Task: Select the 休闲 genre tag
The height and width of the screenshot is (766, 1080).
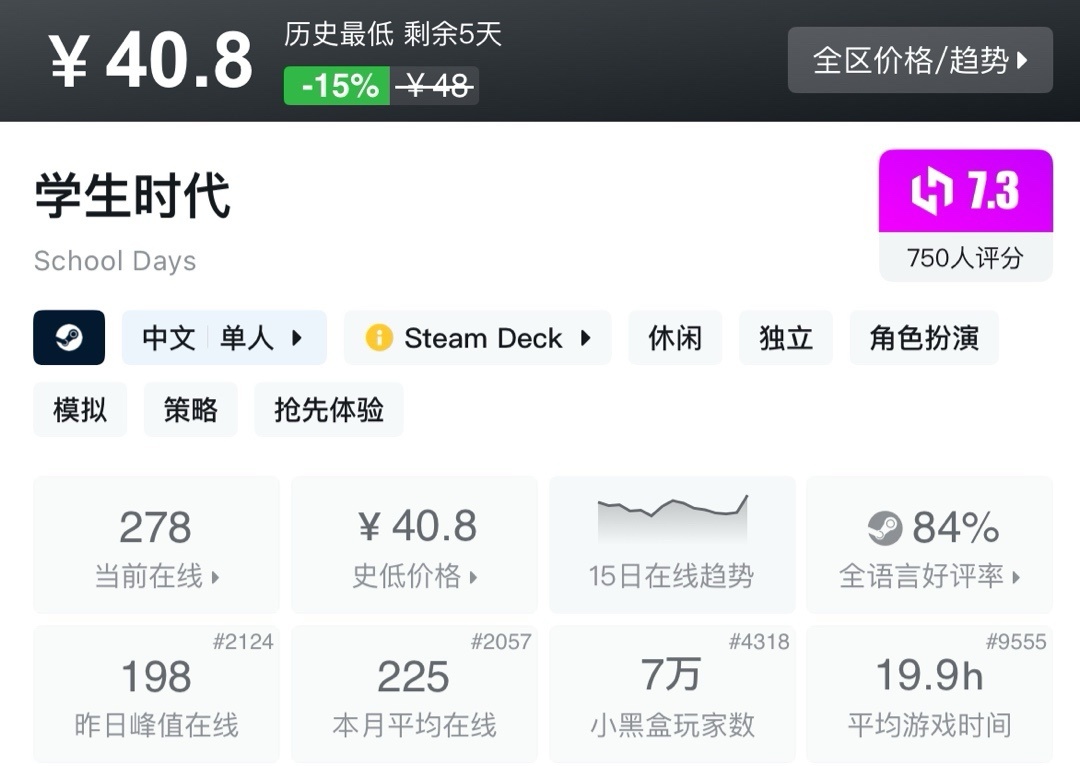Action: 675,338
